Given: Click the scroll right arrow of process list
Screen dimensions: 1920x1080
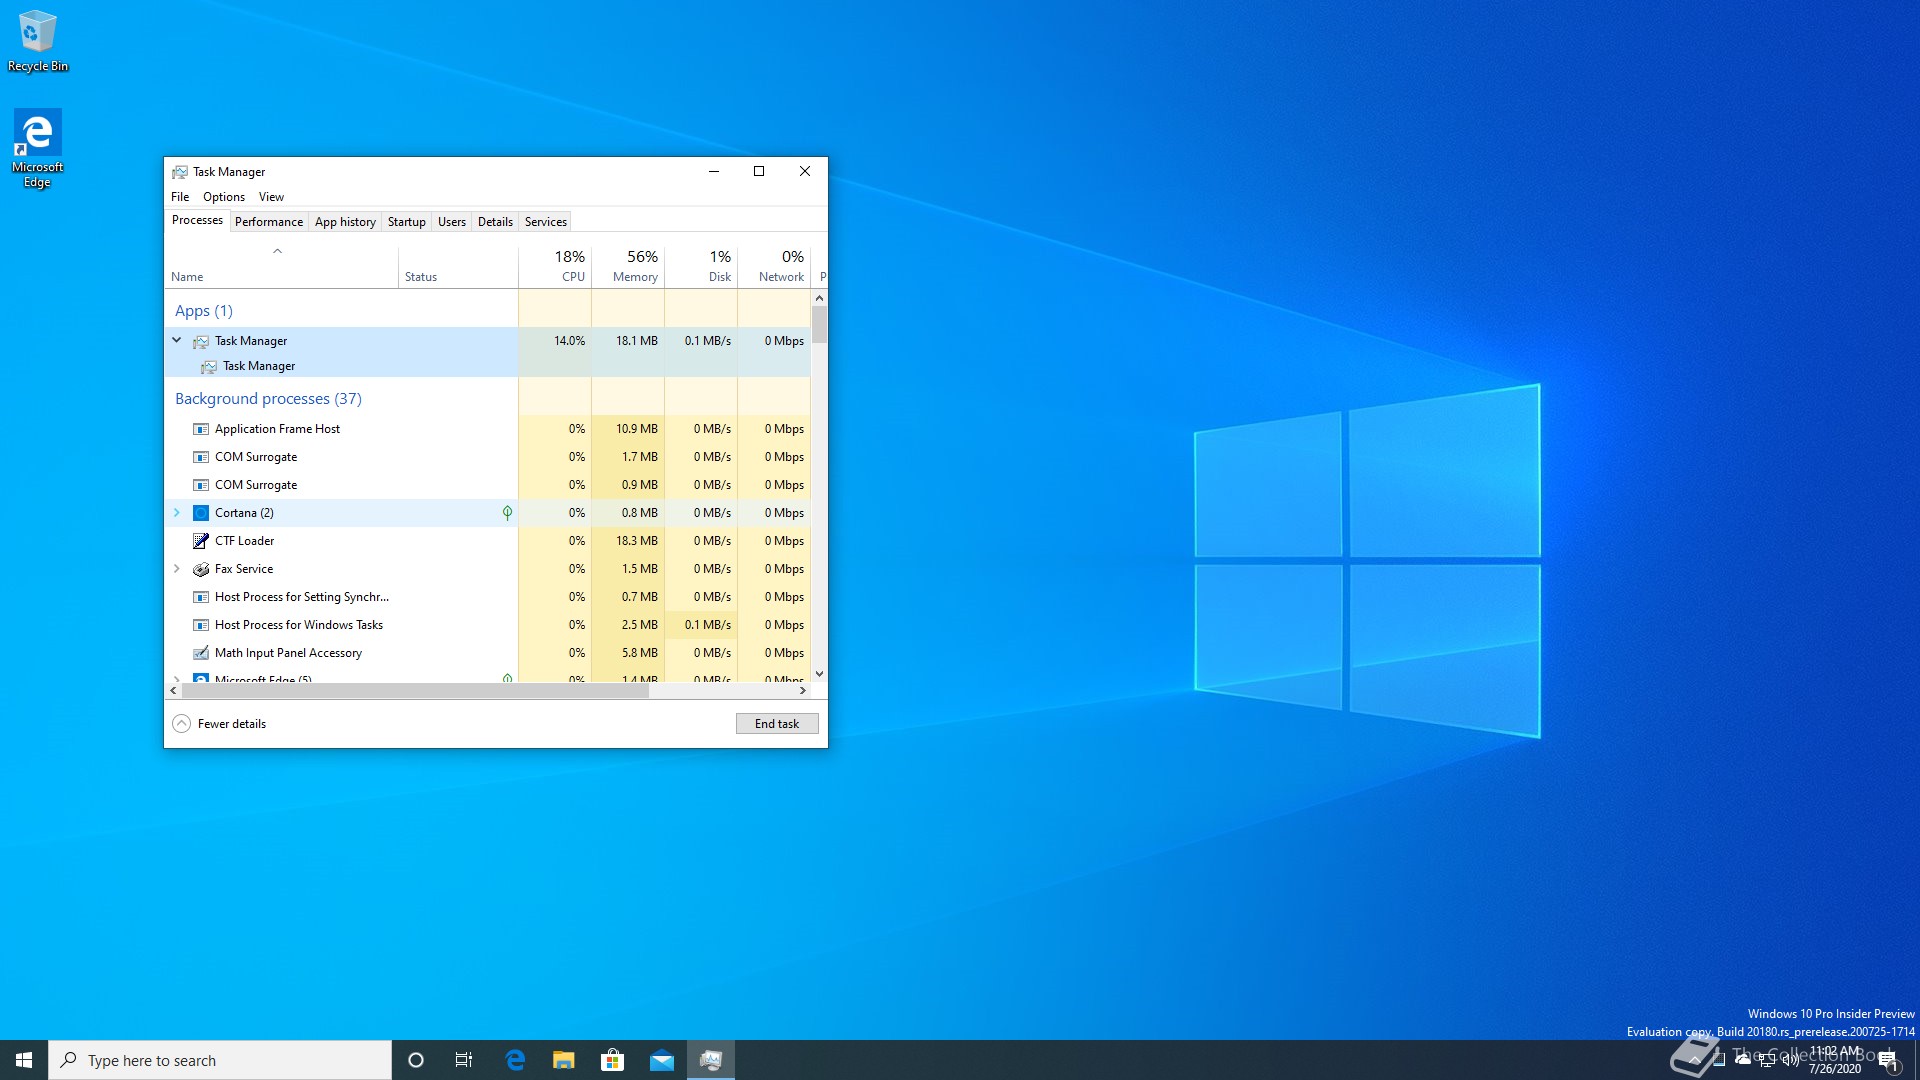Looking at the screenshot, I should pyautogui.click(x=802, y=691).
